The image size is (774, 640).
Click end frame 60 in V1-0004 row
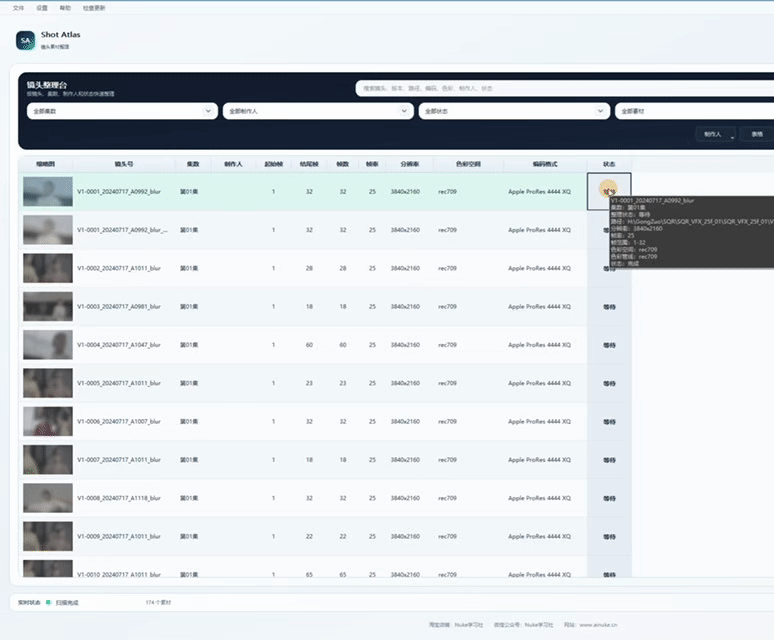(309, 345)
